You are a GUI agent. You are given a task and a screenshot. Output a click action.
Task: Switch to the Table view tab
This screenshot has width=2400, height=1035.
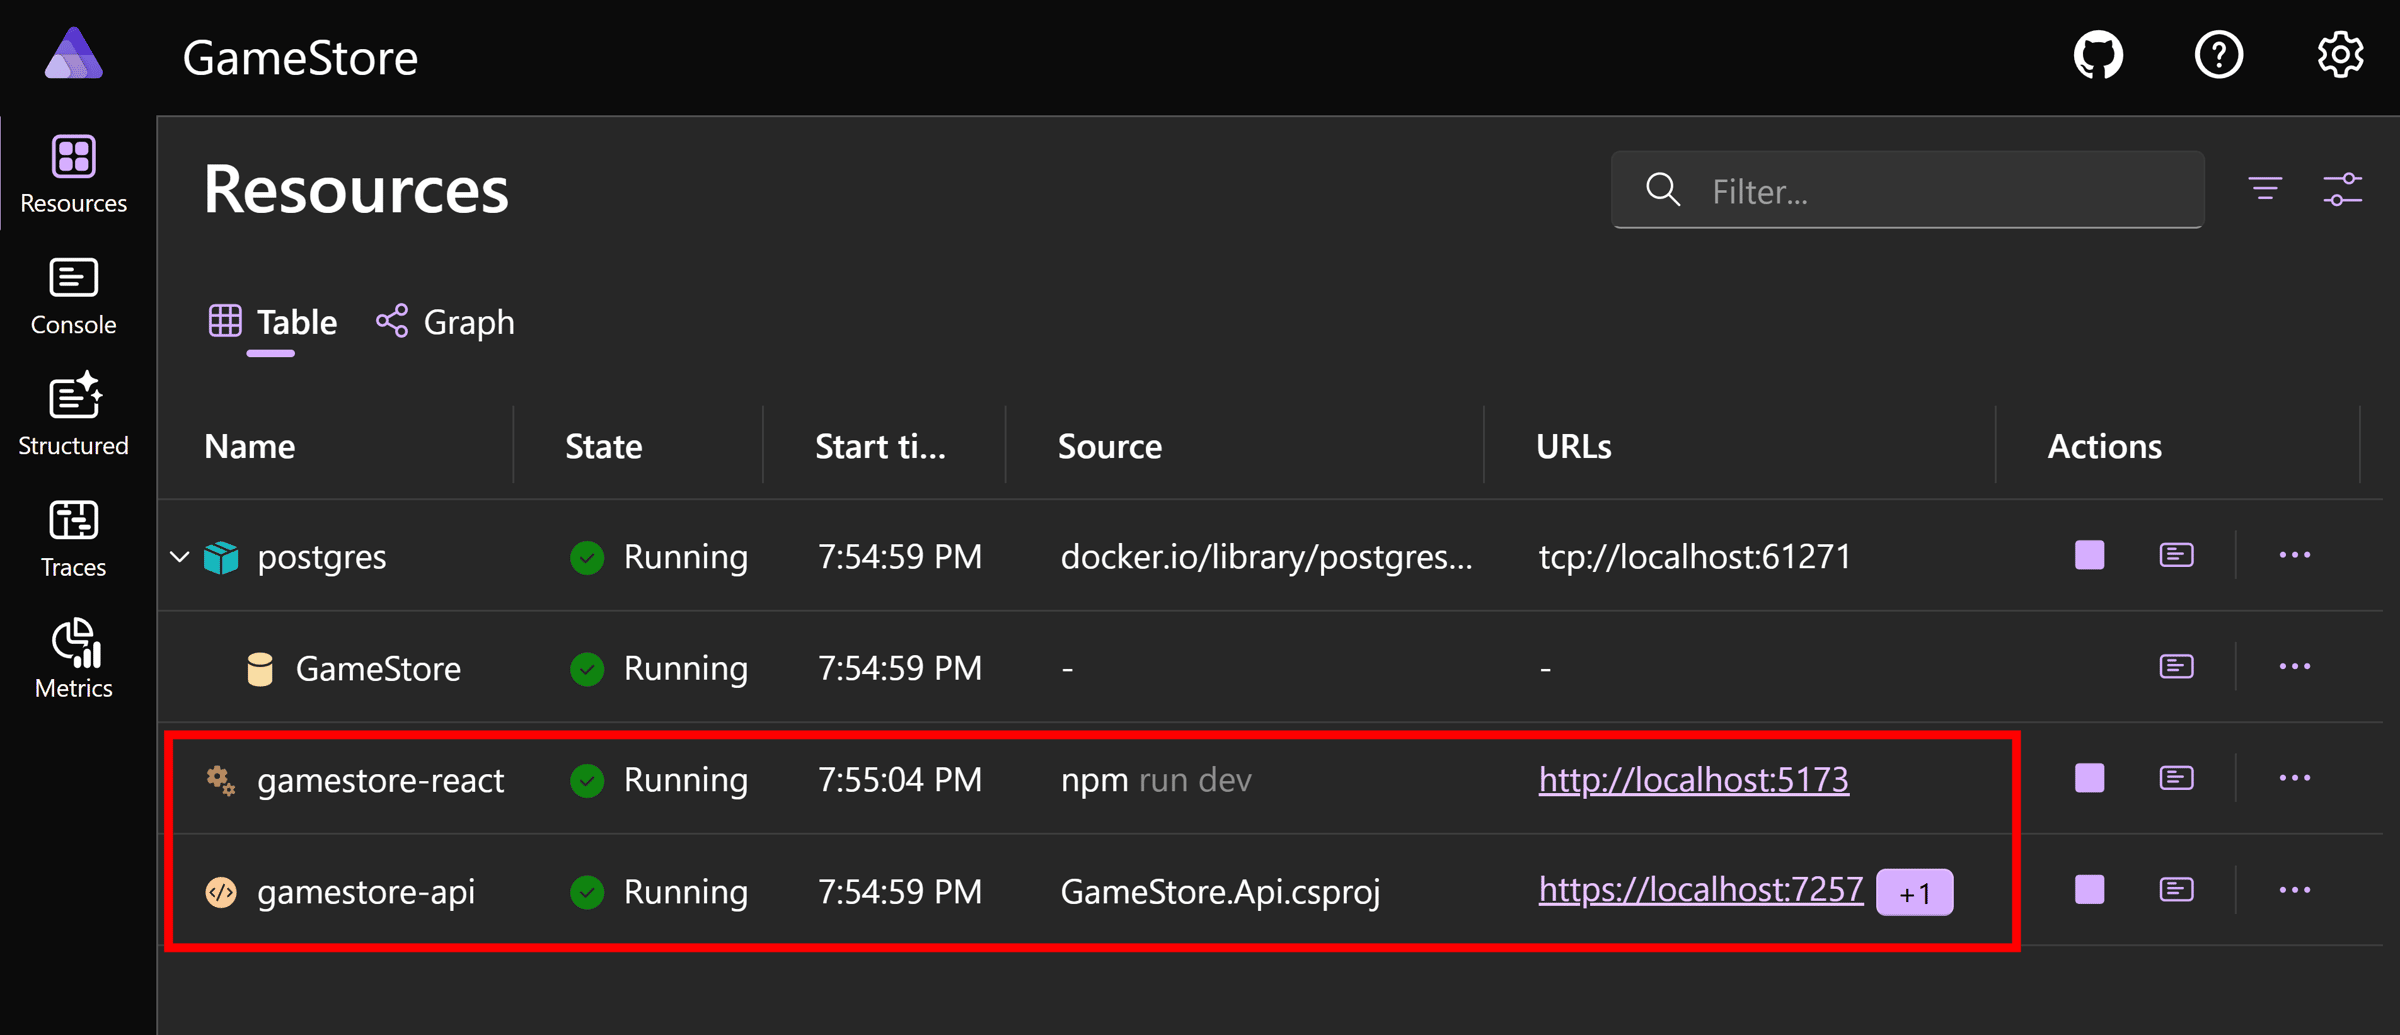tap(273, 322)
